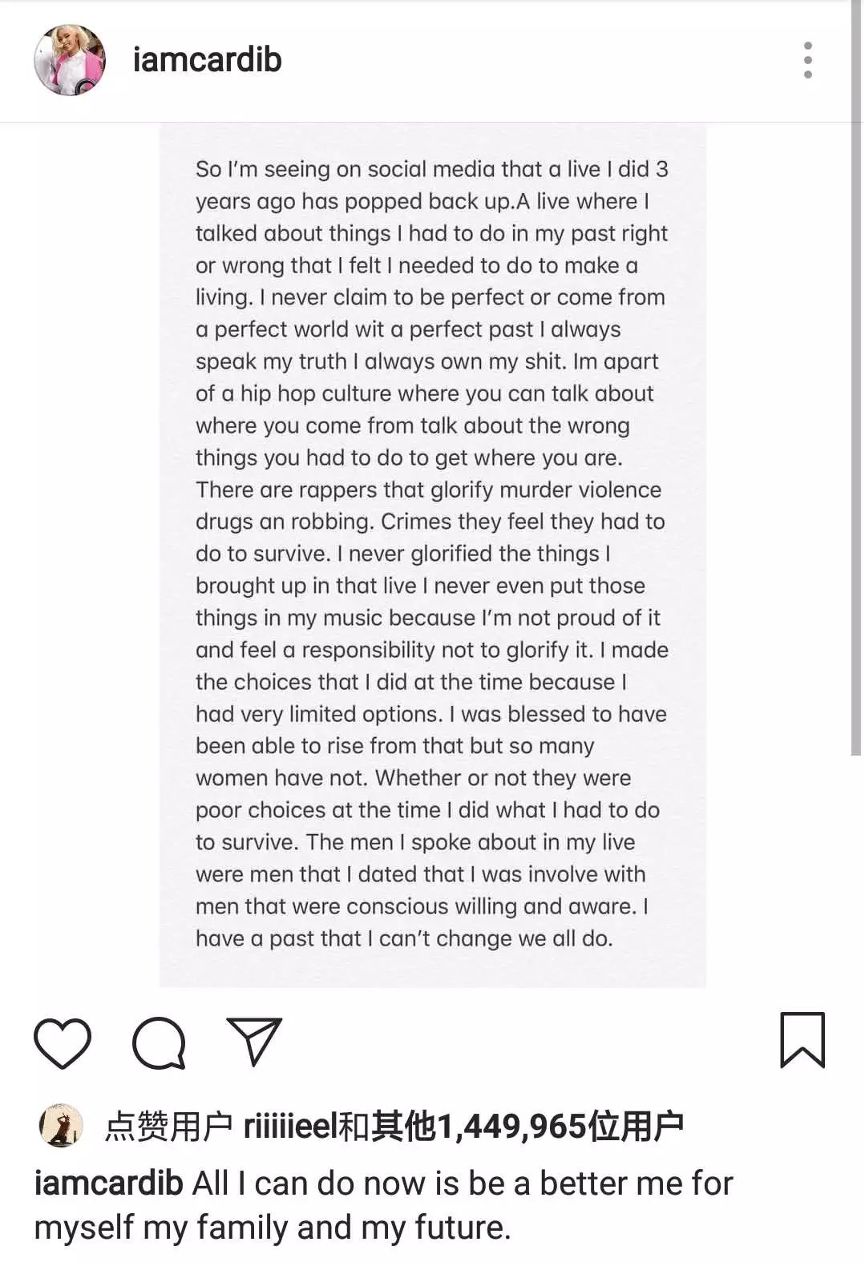Save the post with the bookmark icon

click(802, 1040)
